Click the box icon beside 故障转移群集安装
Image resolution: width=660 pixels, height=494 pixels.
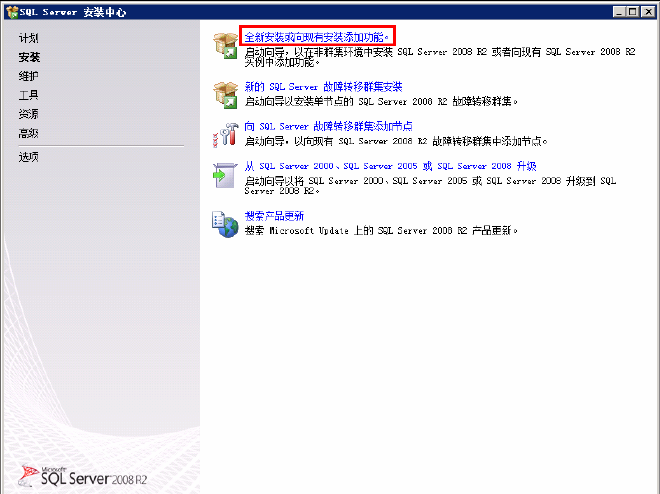tap(225, 95)
